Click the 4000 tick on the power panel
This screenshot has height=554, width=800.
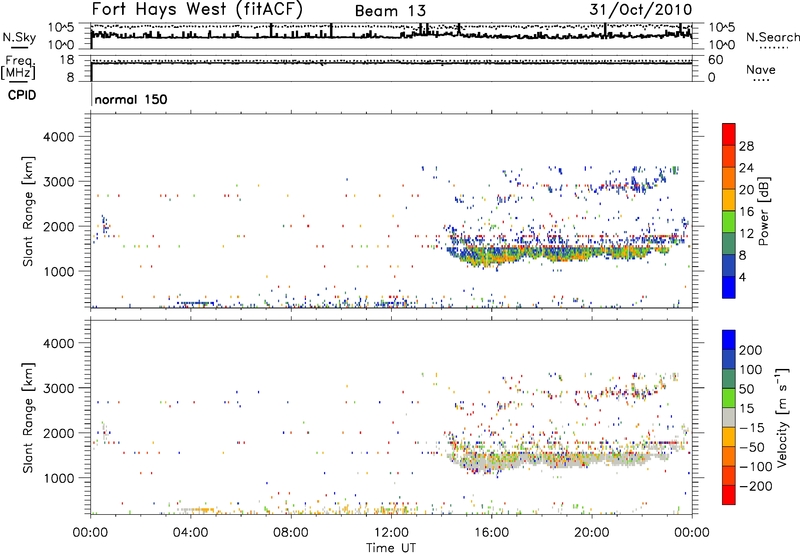[58, 137]
